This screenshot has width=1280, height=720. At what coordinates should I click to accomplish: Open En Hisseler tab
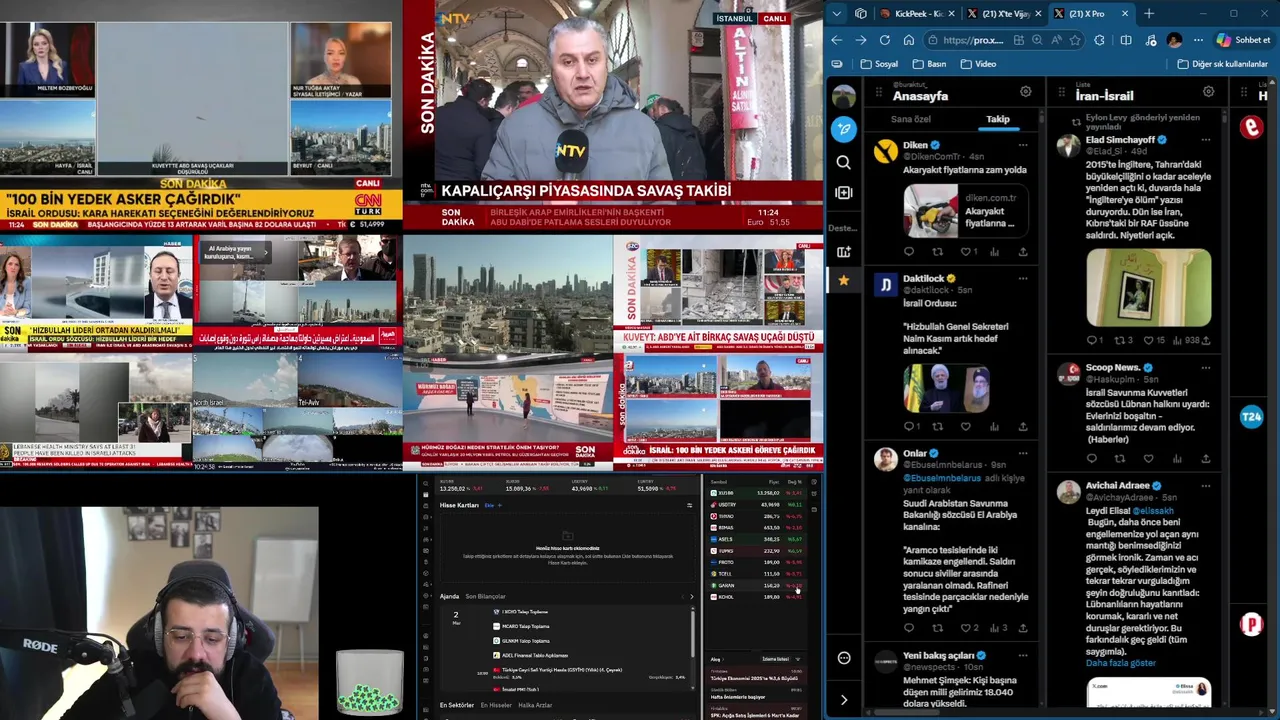496,705
